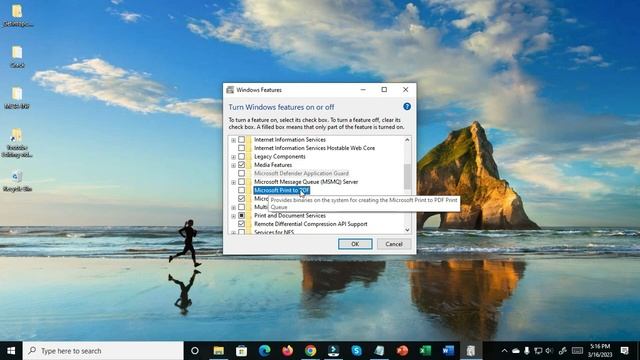Launch Firefox from the taskbar
The width and height of the screenshot is (640, 360).
point(287,351)
